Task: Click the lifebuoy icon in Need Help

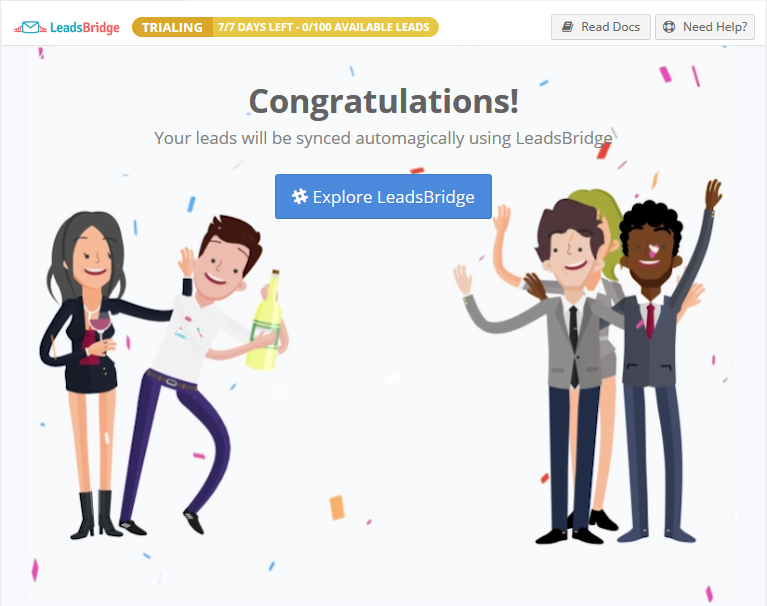Action: (x=669, y=27)
